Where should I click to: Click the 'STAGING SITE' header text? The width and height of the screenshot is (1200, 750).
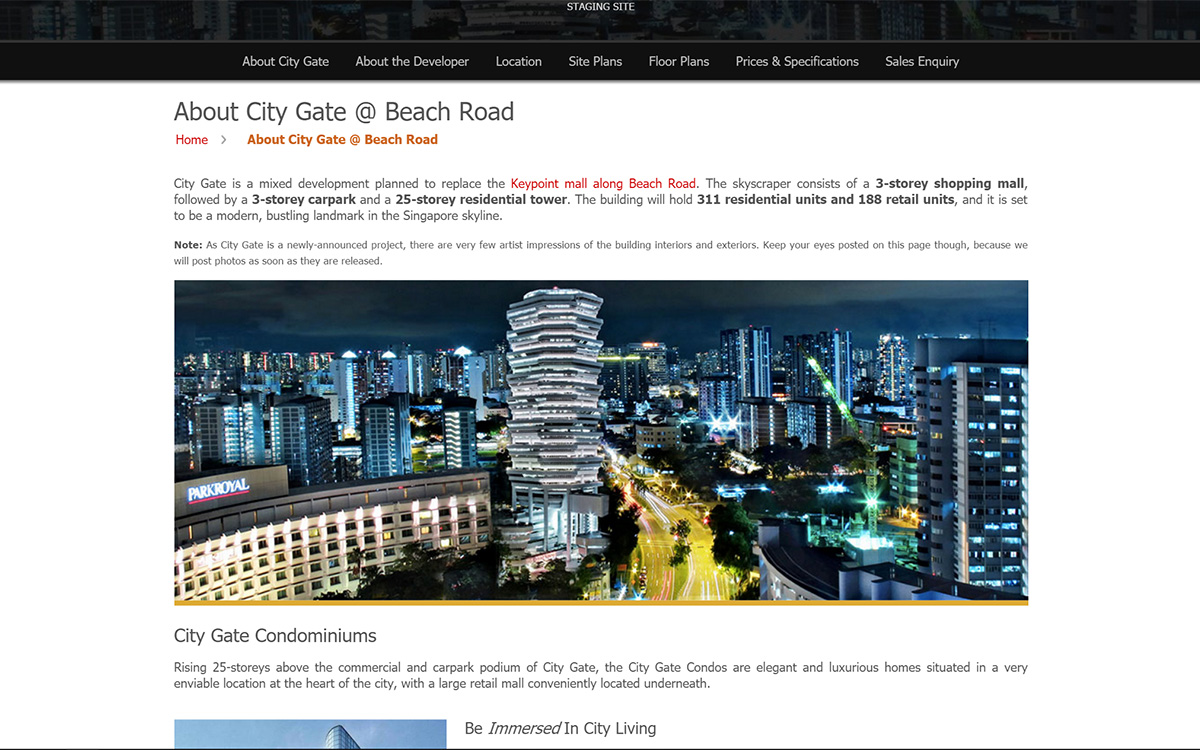pyautogui.click(x=600, y=7)
